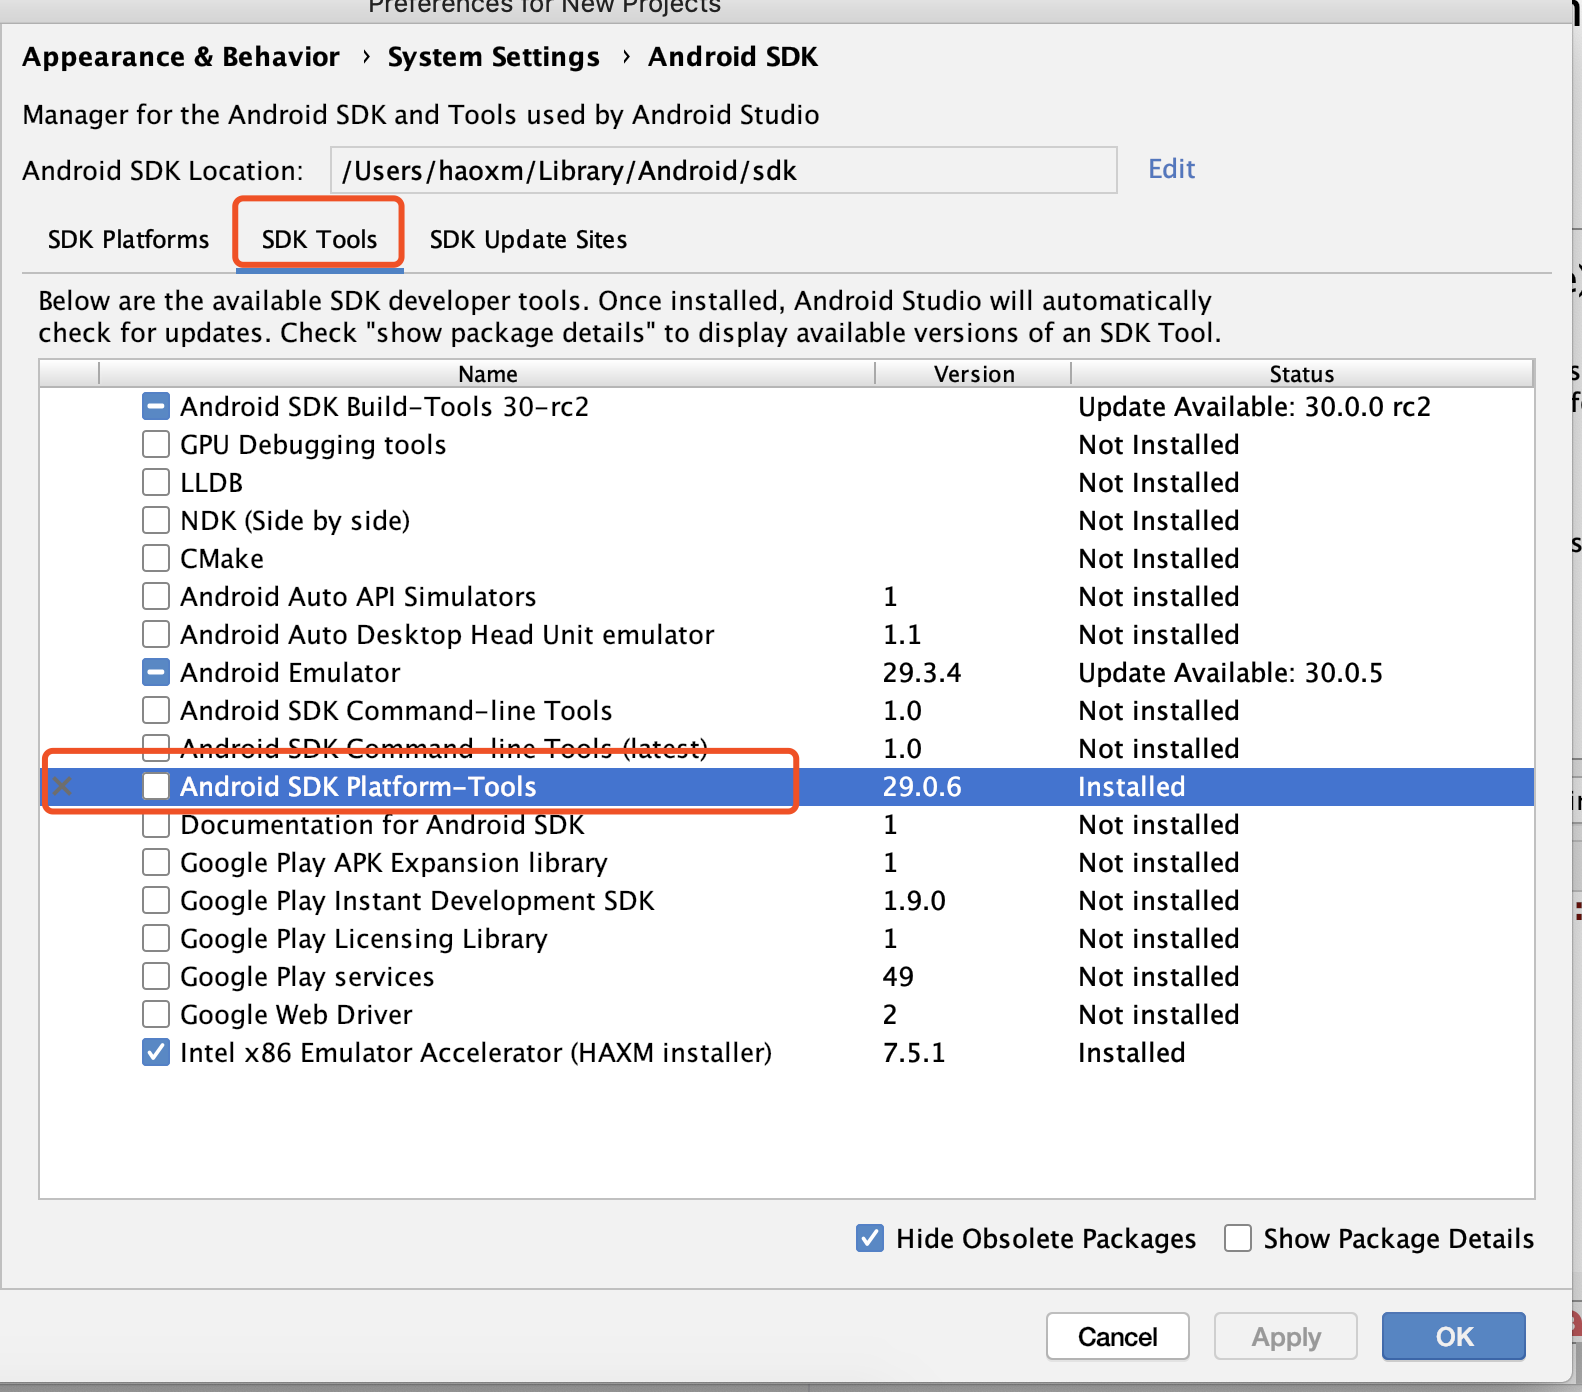Switch to the SDK Platforms tab
This screenshot has height=1392, width=1582.
coord(128,240)
